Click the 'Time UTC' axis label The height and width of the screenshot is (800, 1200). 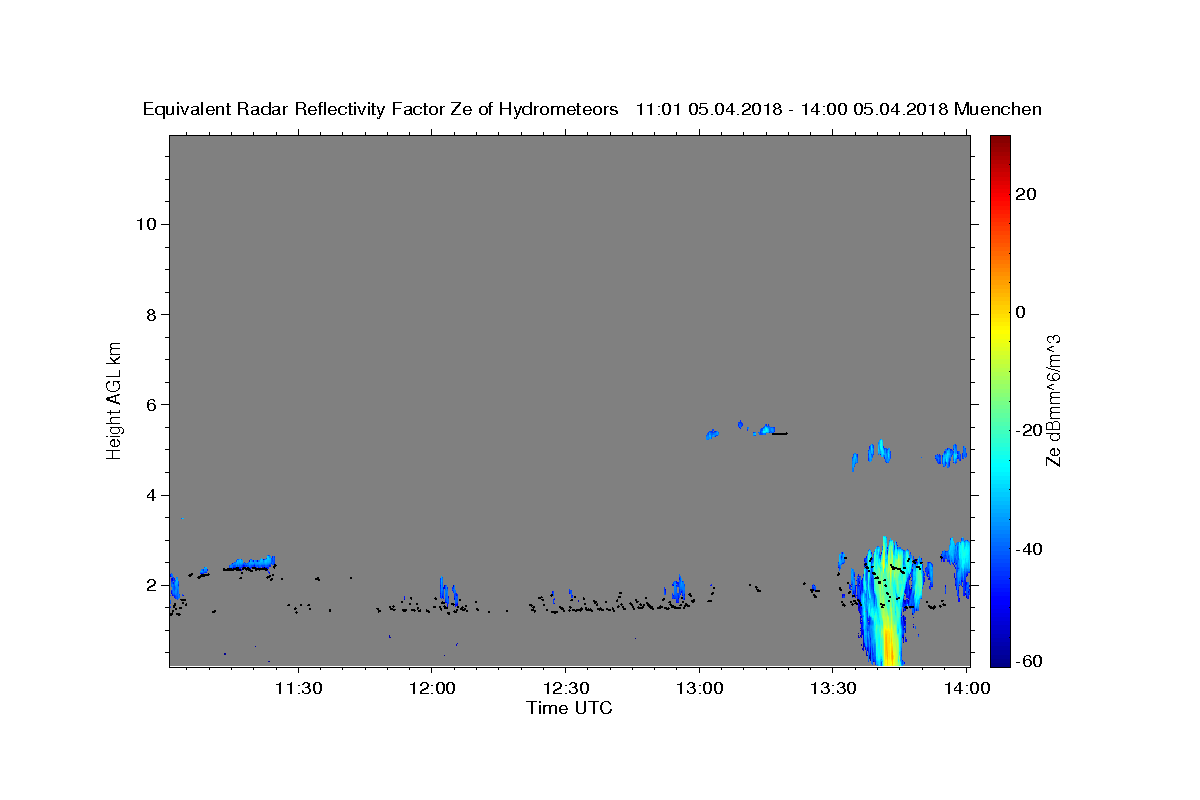569,709
